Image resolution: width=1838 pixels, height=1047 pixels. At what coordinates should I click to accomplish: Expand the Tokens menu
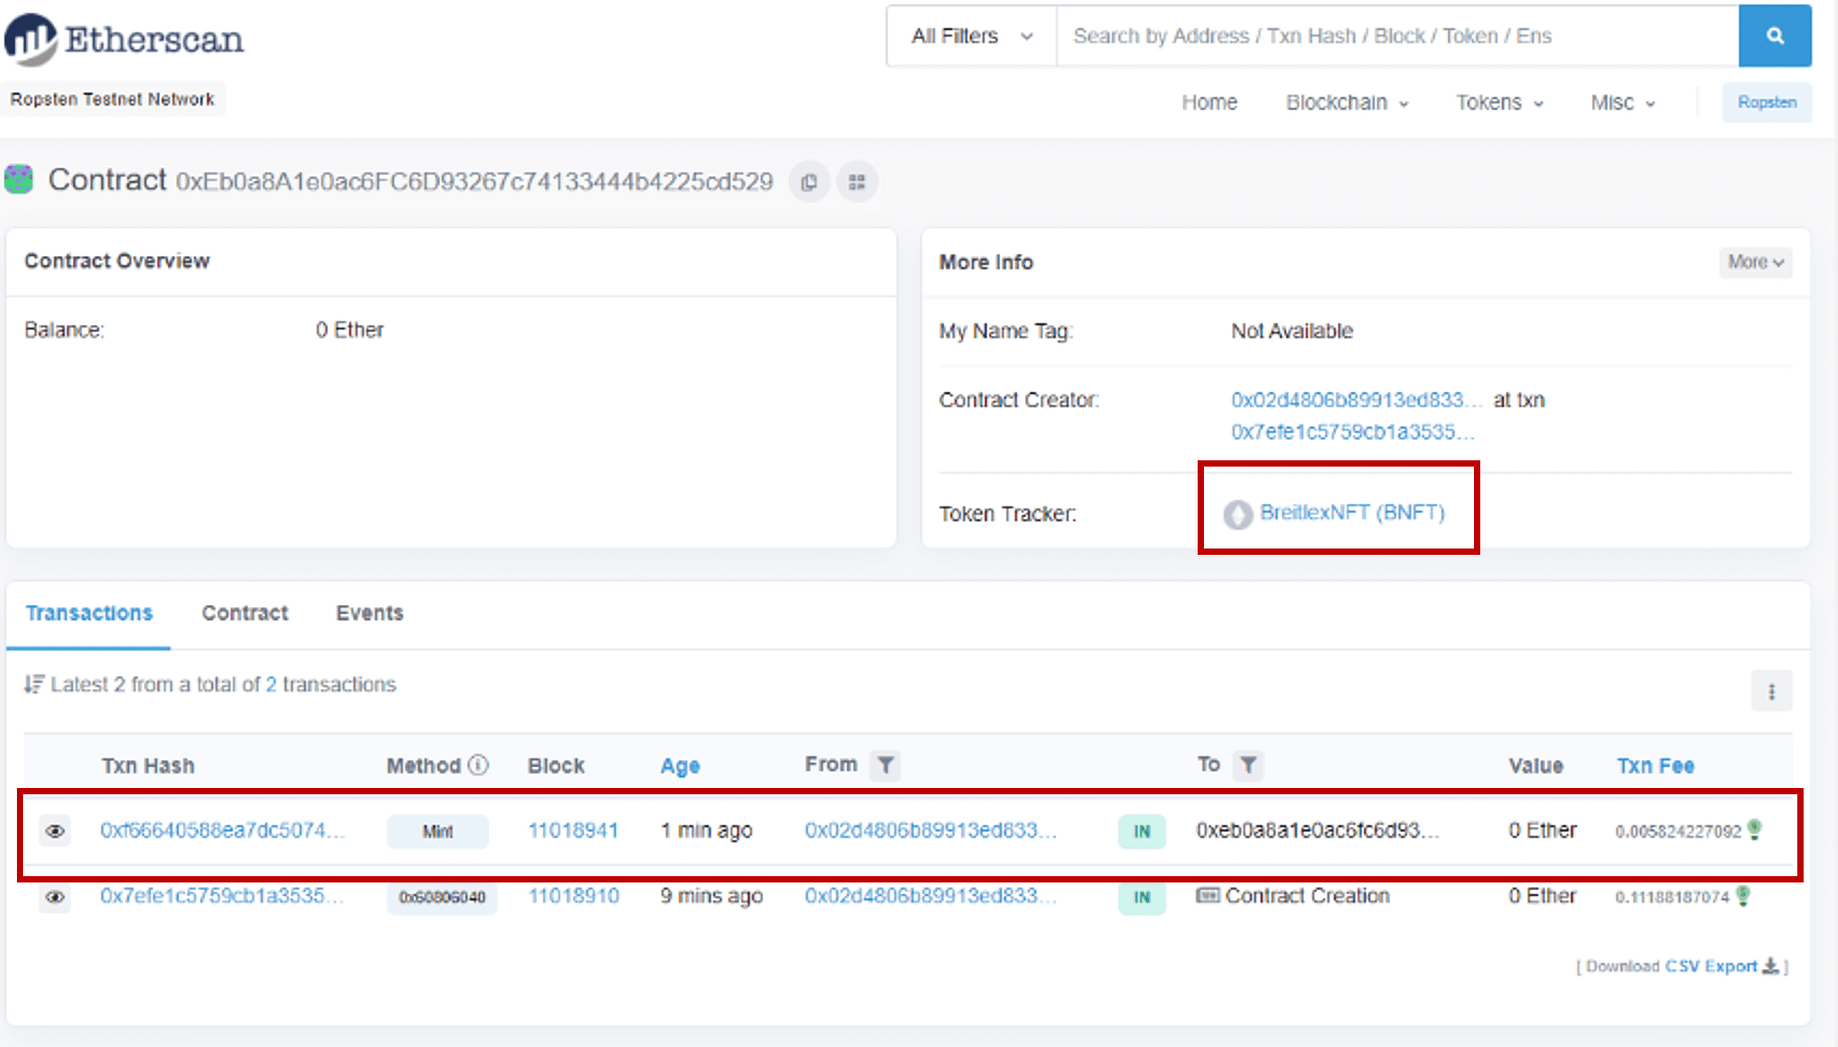pyautogui.click(x=1499, y=103)
